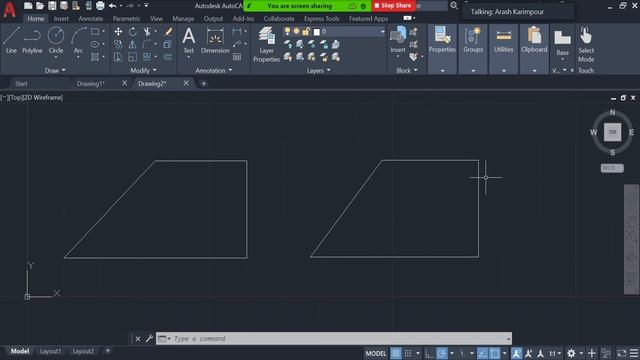Click the Save icon in quick access toolbar
Viewport: 640px width, 360px height.
pyautogui.click(x=52, y=6)
